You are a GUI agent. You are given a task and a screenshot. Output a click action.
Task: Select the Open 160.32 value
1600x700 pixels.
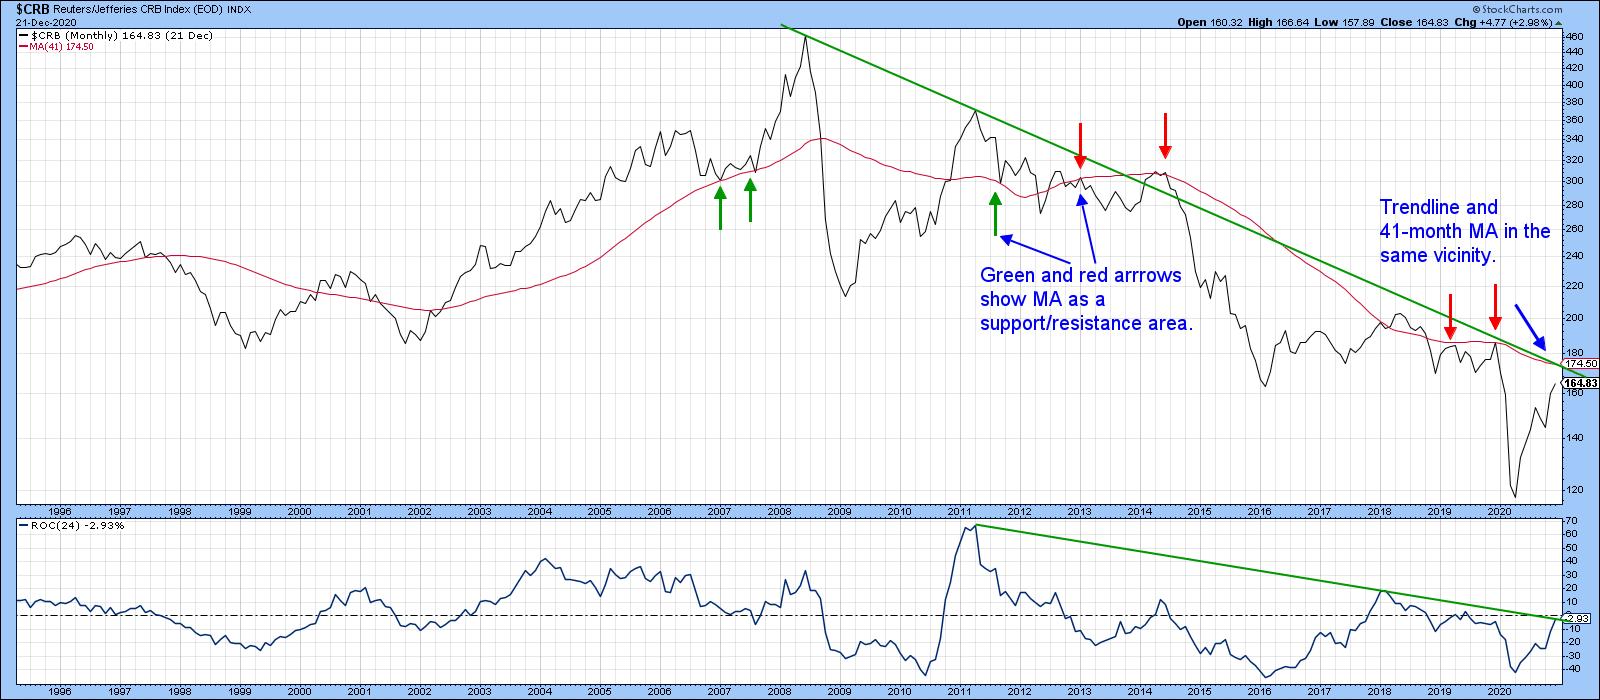click(x=1209, y=20)
